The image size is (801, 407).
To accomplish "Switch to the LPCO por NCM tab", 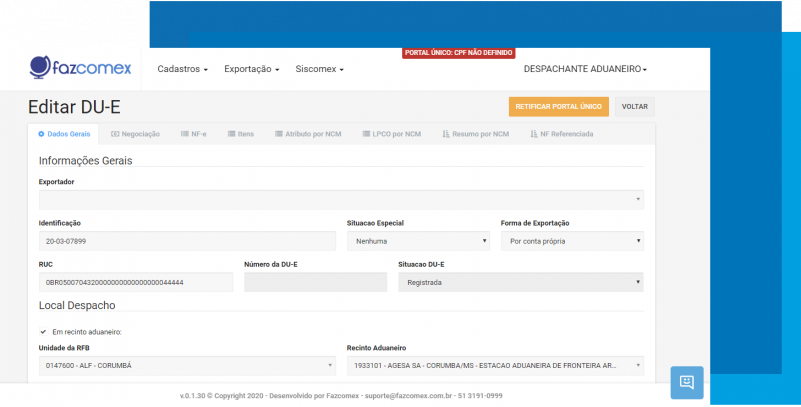I will (389, 133).
